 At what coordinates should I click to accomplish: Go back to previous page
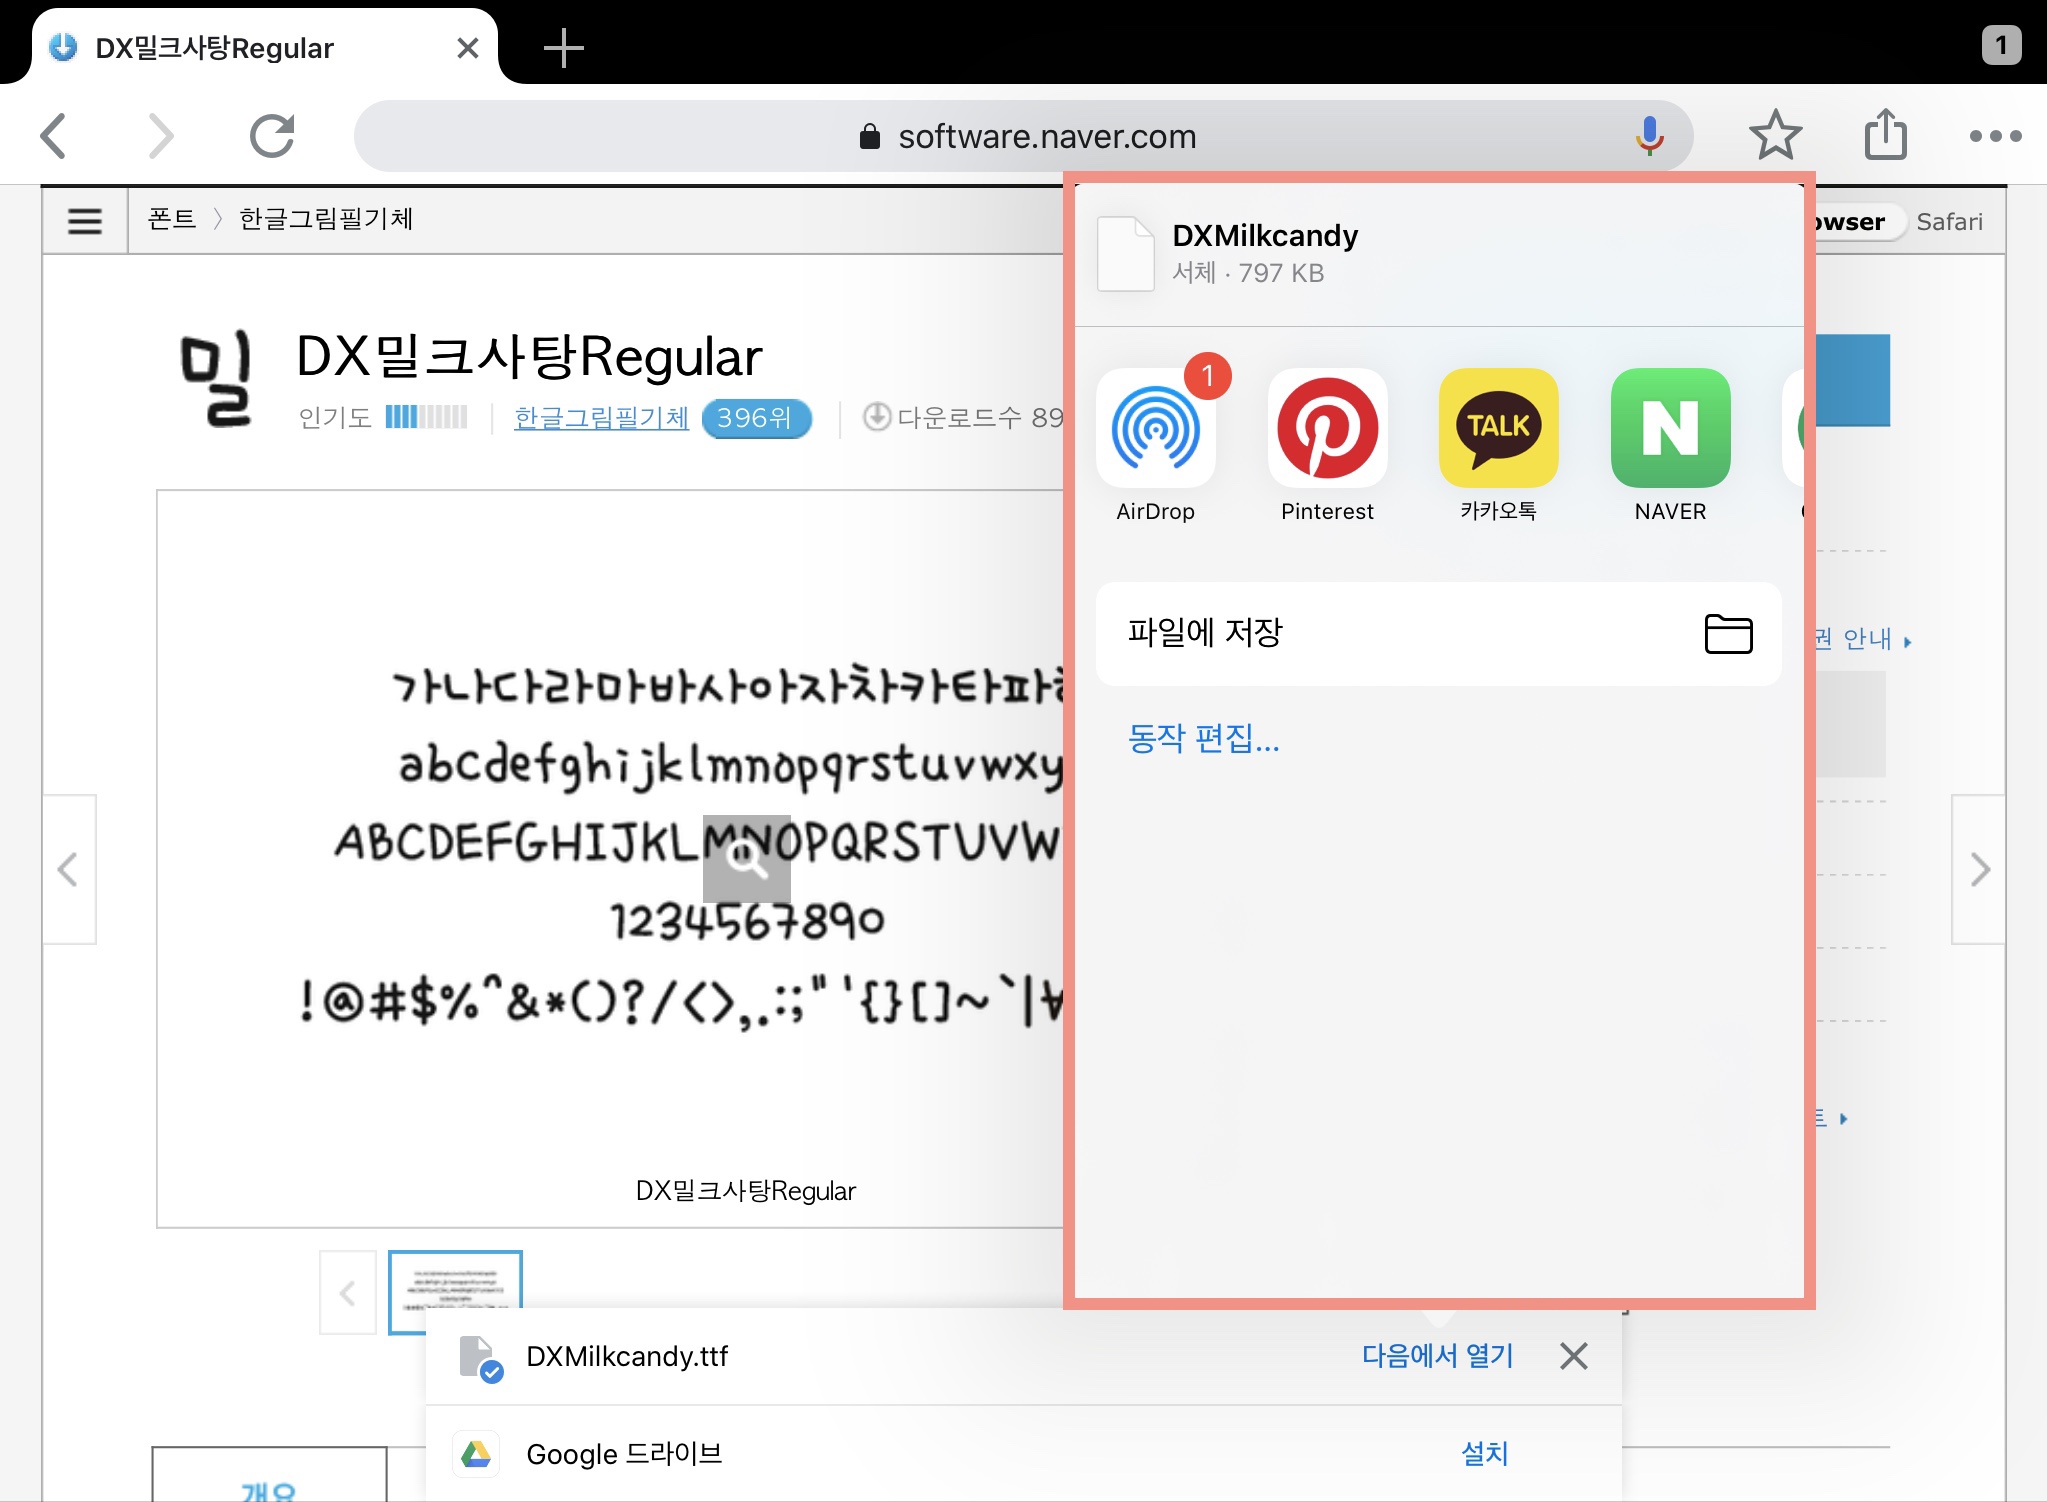(x=54, y=136)
